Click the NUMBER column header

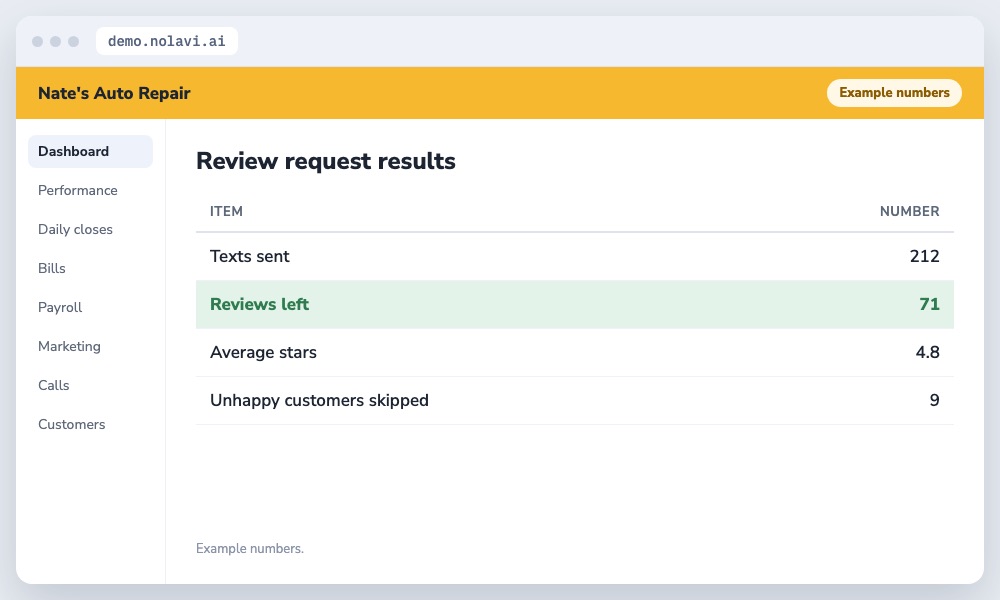coord(909,211)
